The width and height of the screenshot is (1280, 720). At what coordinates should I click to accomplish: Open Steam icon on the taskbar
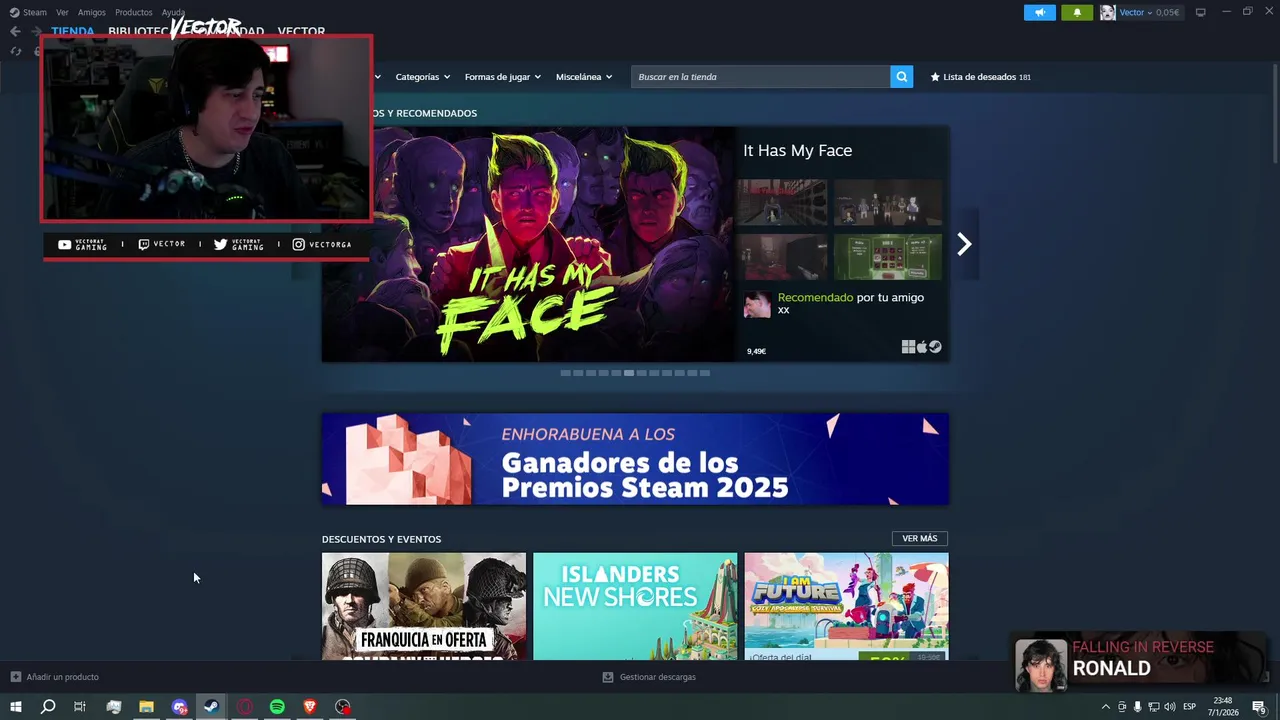pos(211,707)
